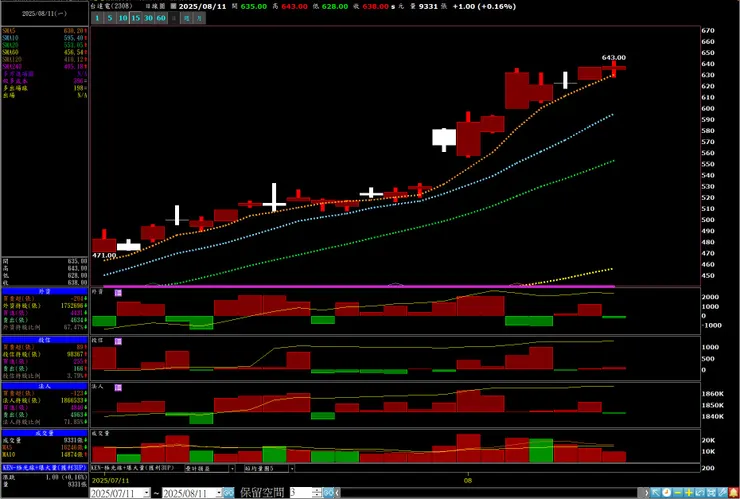Select the 成交量 blue panel header
This screenshot has width=740, height=499.
[45, 433]
